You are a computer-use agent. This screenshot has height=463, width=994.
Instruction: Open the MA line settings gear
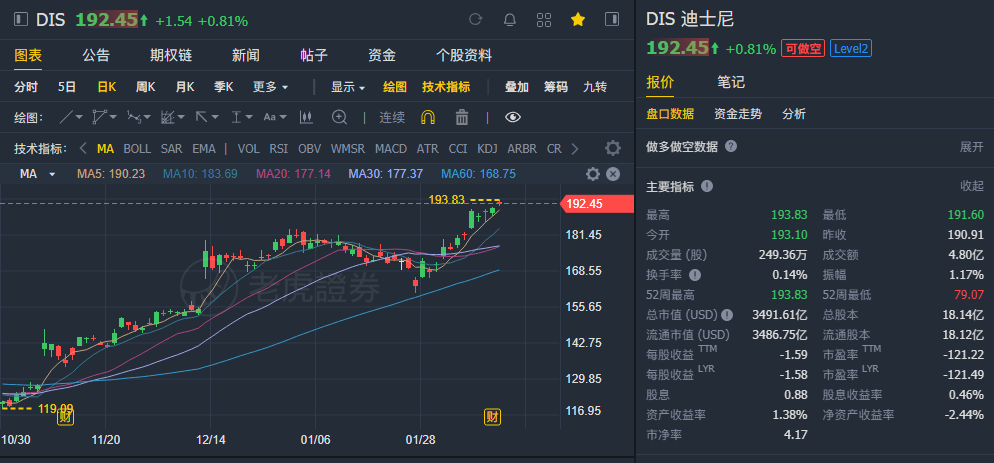tap(593, 174)
